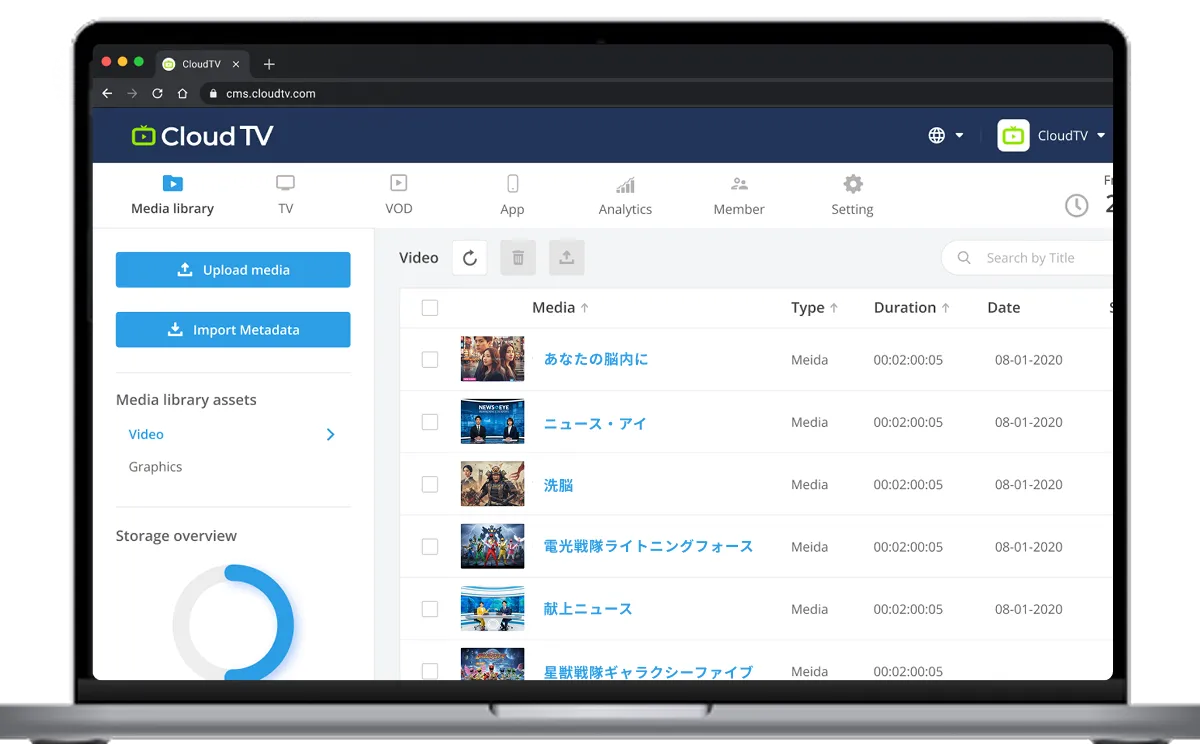Image resolution: width=1200 pixels, height=744 pixels.
Task: Open the VOD tab
Action: [398, 195]
